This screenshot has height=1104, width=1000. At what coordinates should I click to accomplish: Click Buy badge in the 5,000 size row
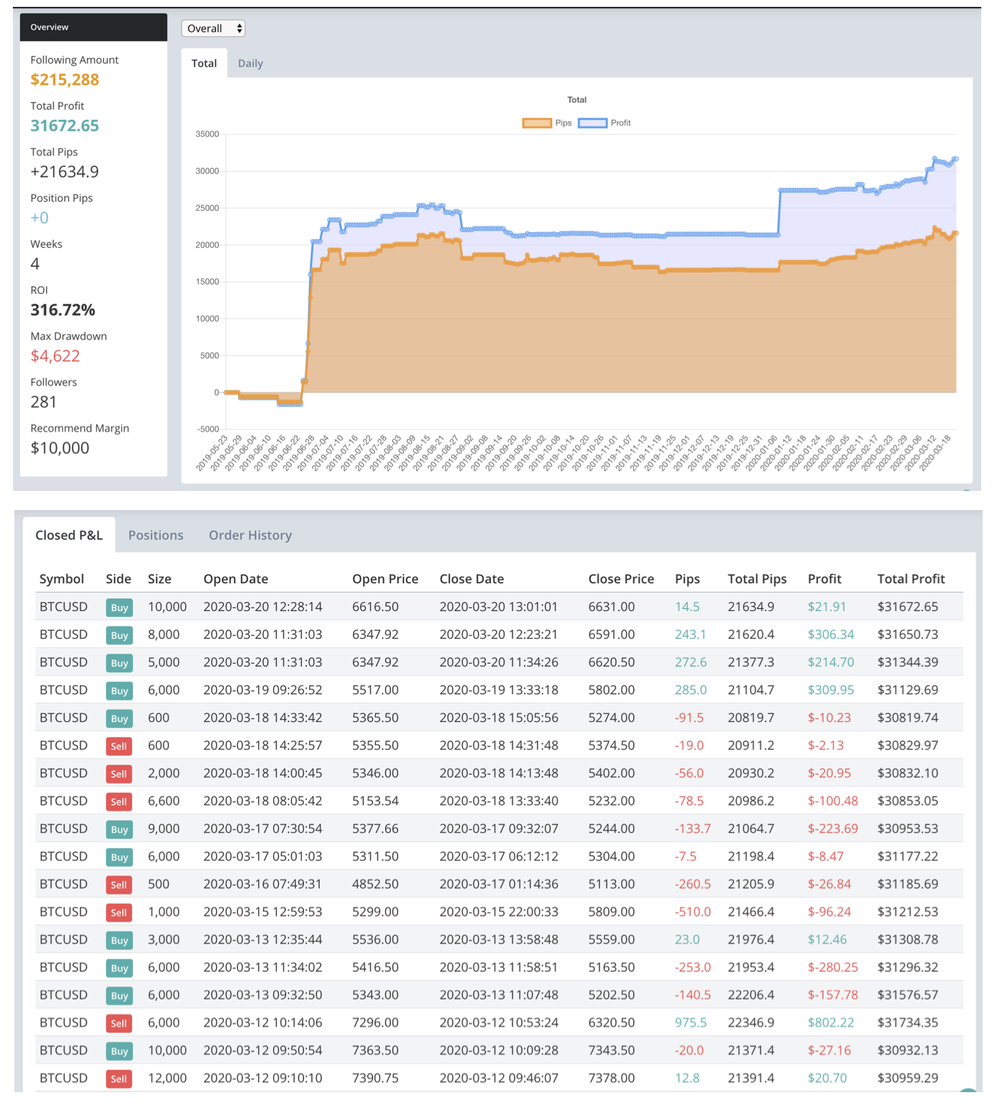(x=119, y=663)
